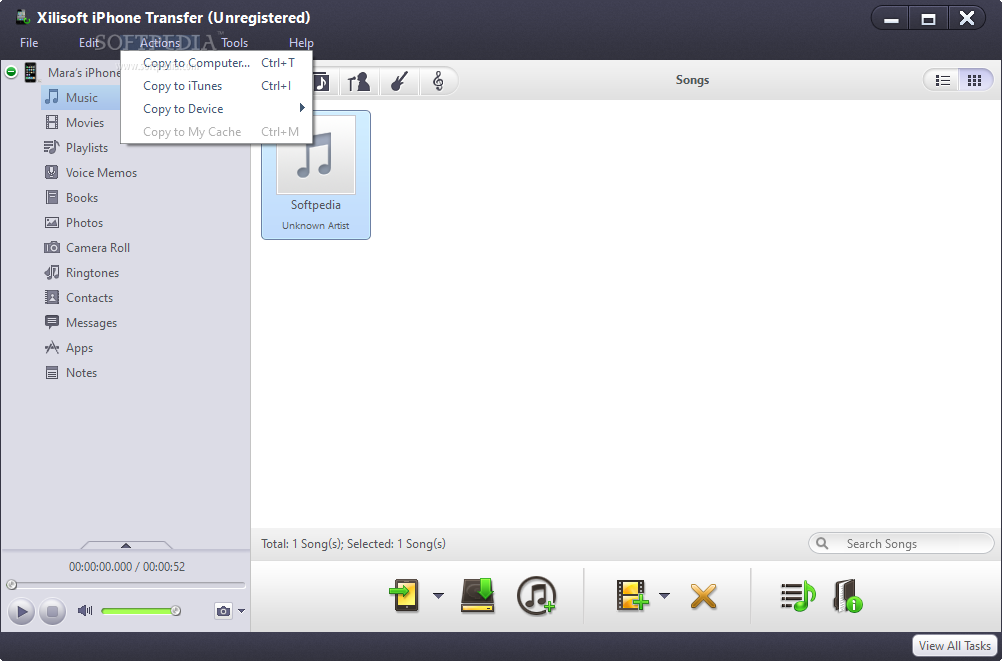Switch to list view

coord(943,81)
